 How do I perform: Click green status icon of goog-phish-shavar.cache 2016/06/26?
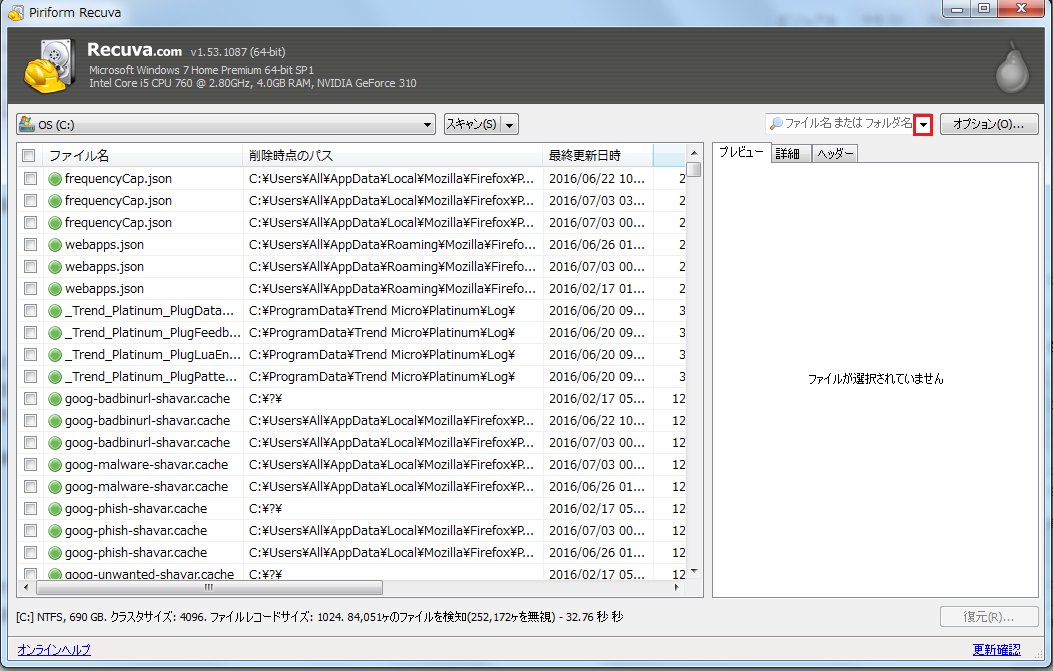pyautogui.click(x=55, y=553)
